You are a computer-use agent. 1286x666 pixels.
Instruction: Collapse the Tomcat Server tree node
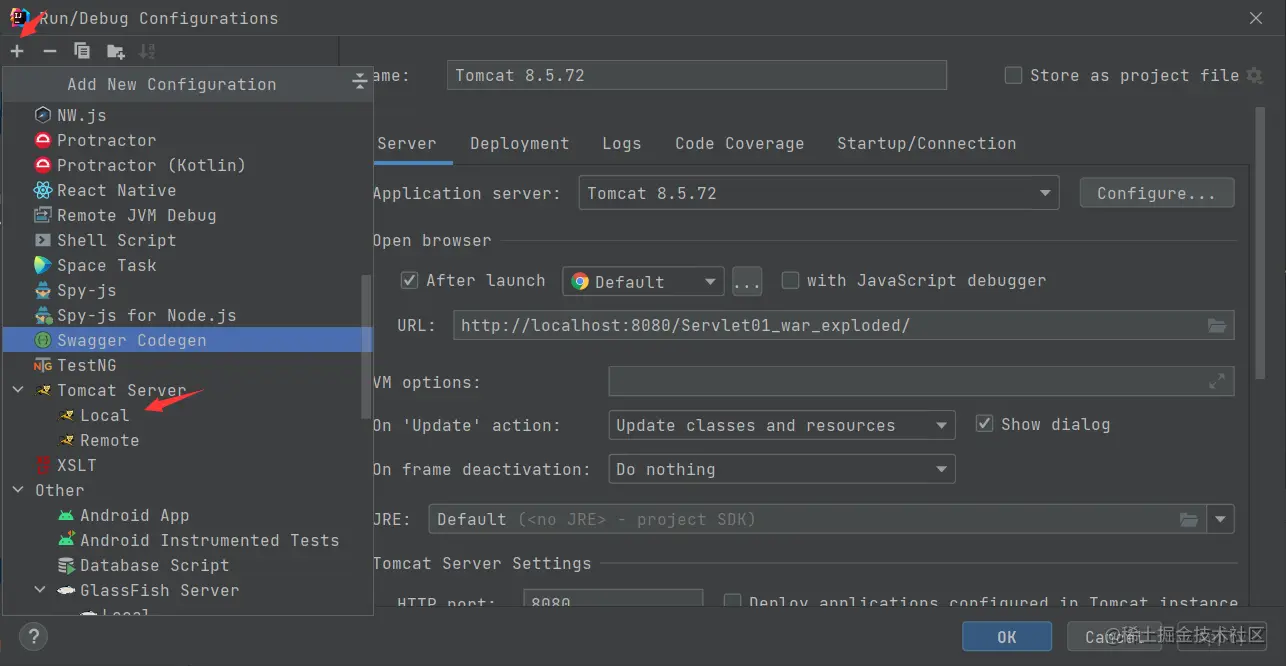(18, 390)
